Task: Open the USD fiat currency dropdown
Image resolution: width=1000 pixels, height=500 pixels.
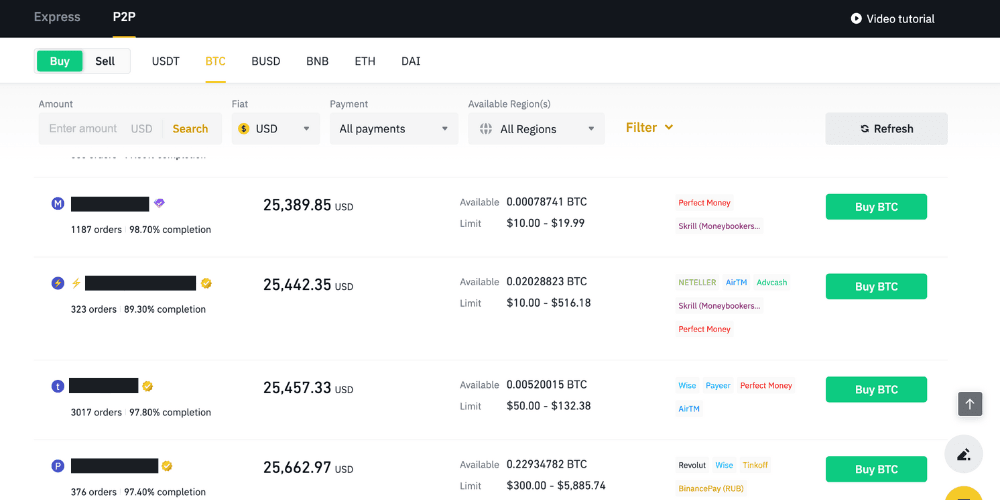Action: pyautogui.click(x=275, y=129)
